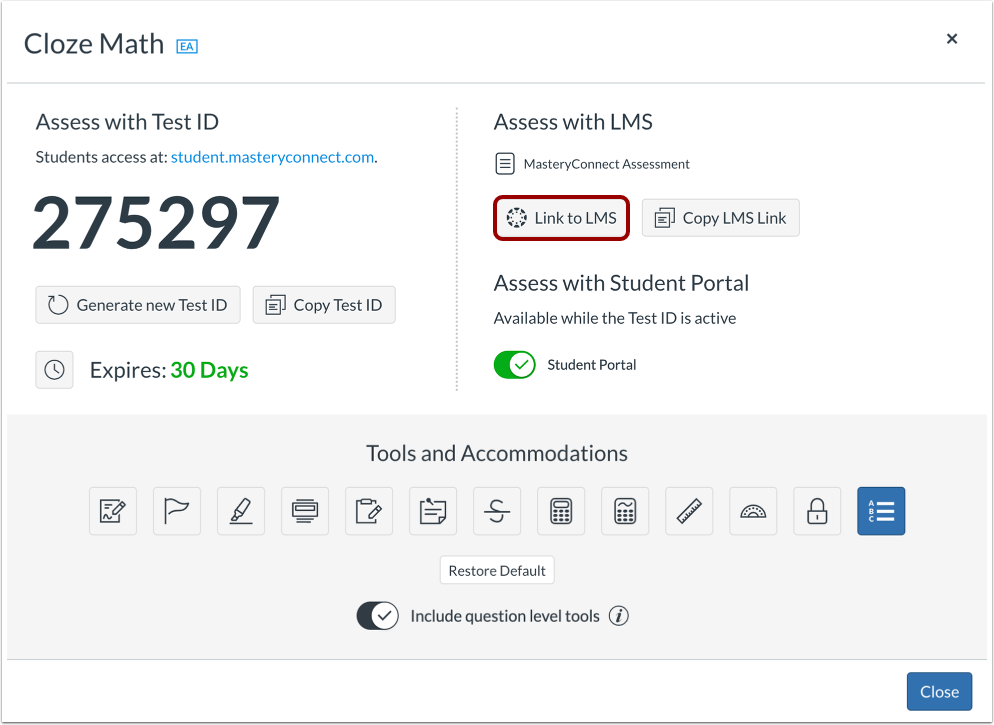Image resolution: width=994 pixels, height=725 pixels.
Task: Select the answer eliminator strikethrough tool
Action: click(x=497, y=511)
